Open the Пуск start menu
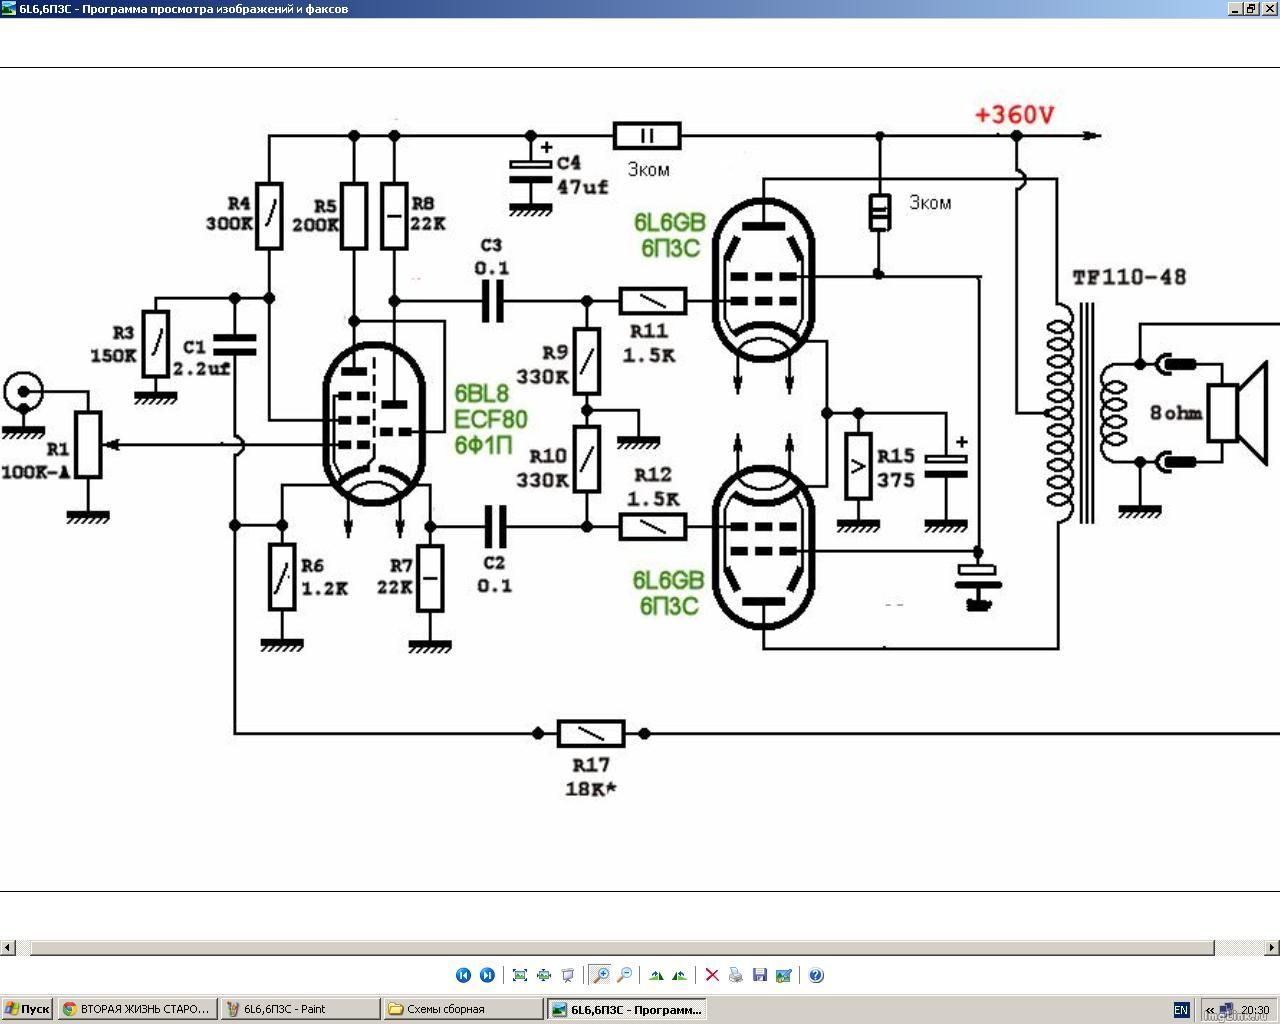 click(x=27, y=1009)
